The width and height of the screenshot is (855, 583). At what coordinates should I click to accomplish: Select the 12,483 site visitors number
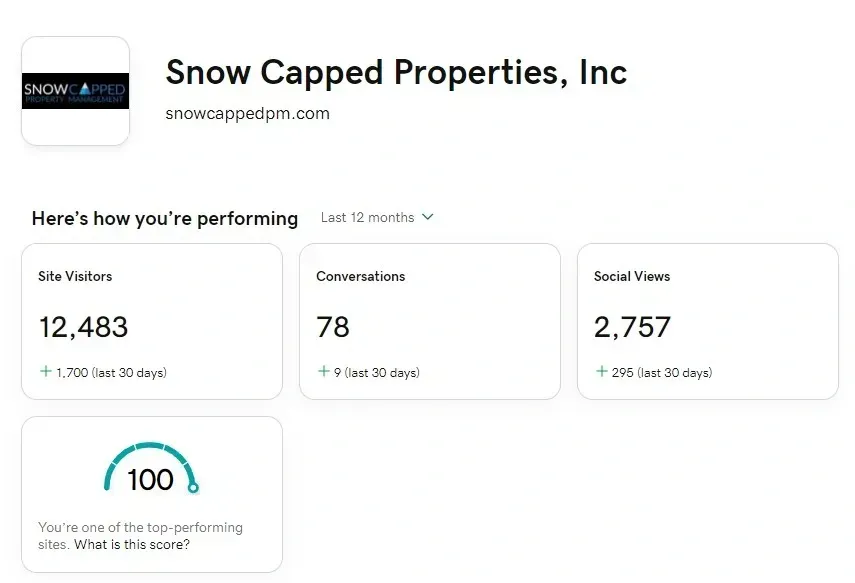pos(83,327)
